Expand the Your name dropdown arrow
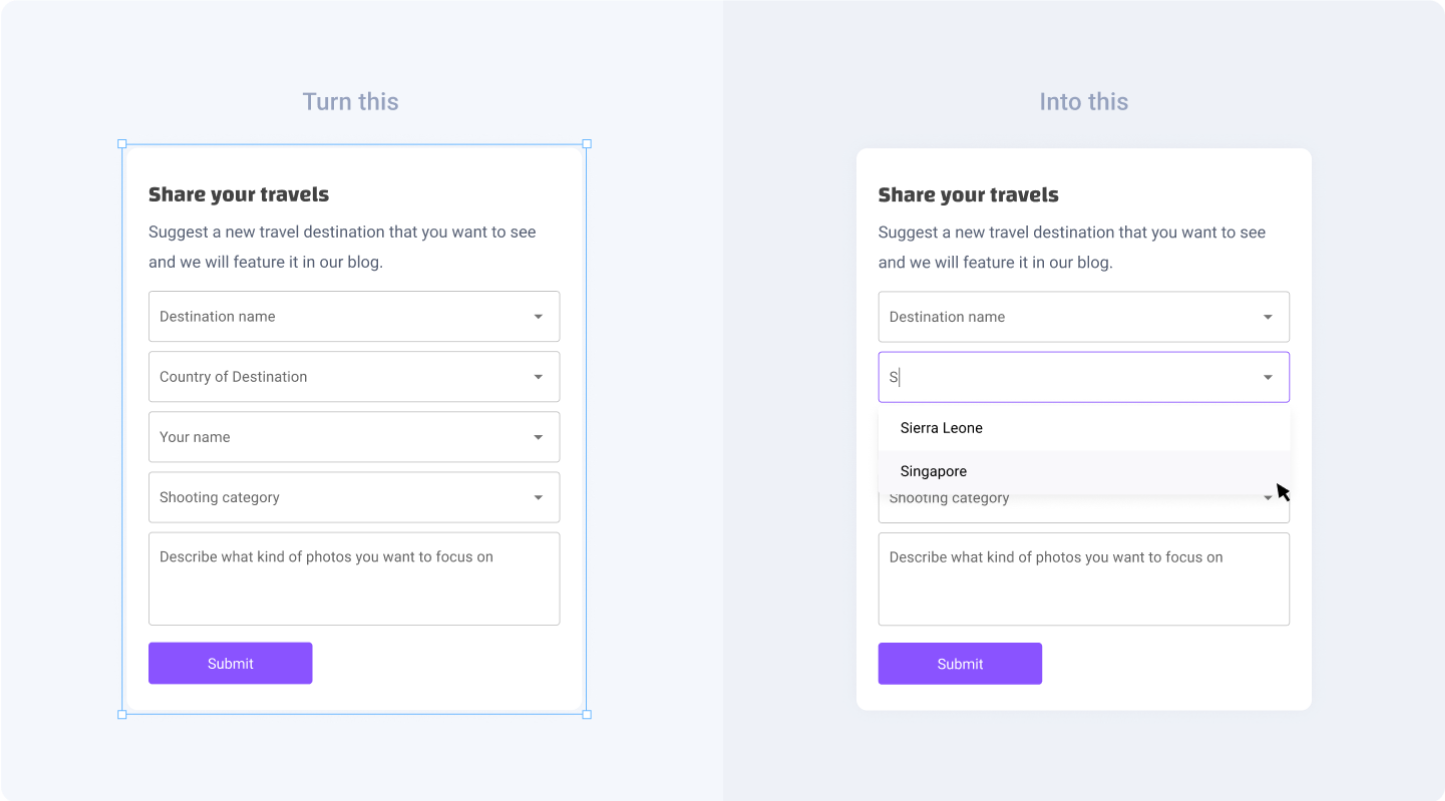 pyautogui.click(x=538, y=437)
